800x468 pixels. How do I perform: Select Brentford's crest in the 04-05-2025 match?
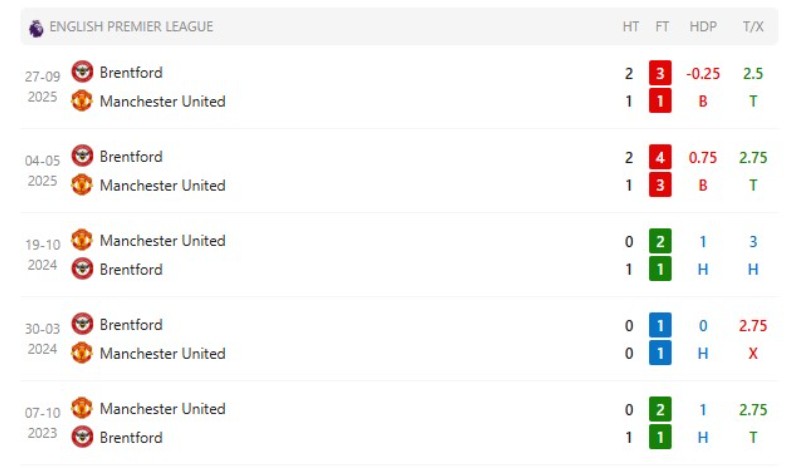click(82, 155)
